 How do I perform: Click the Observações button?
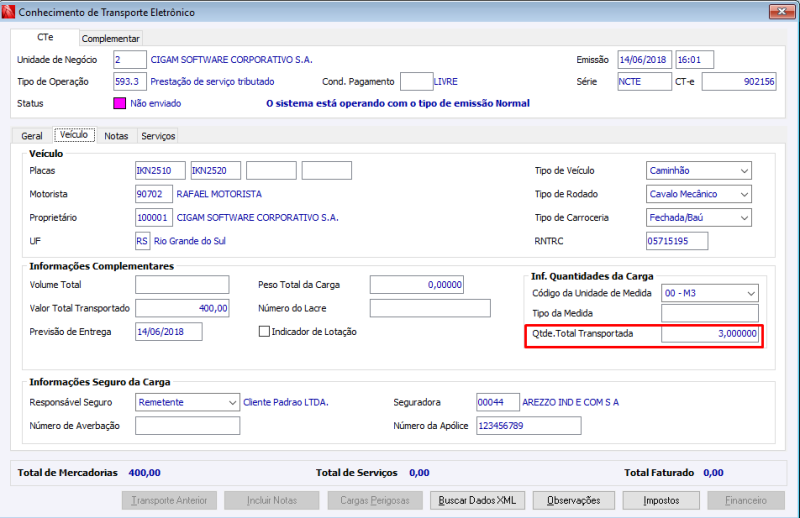tap(573, 501)
